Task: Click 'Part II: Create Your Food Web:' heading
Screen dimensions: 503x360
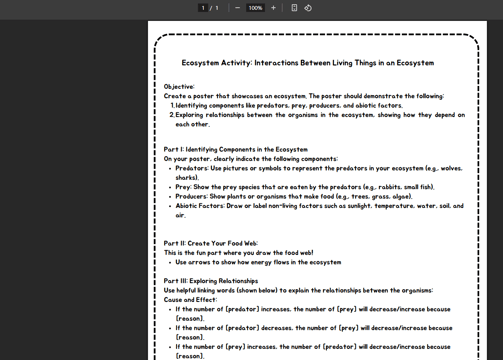Action: 211,243
